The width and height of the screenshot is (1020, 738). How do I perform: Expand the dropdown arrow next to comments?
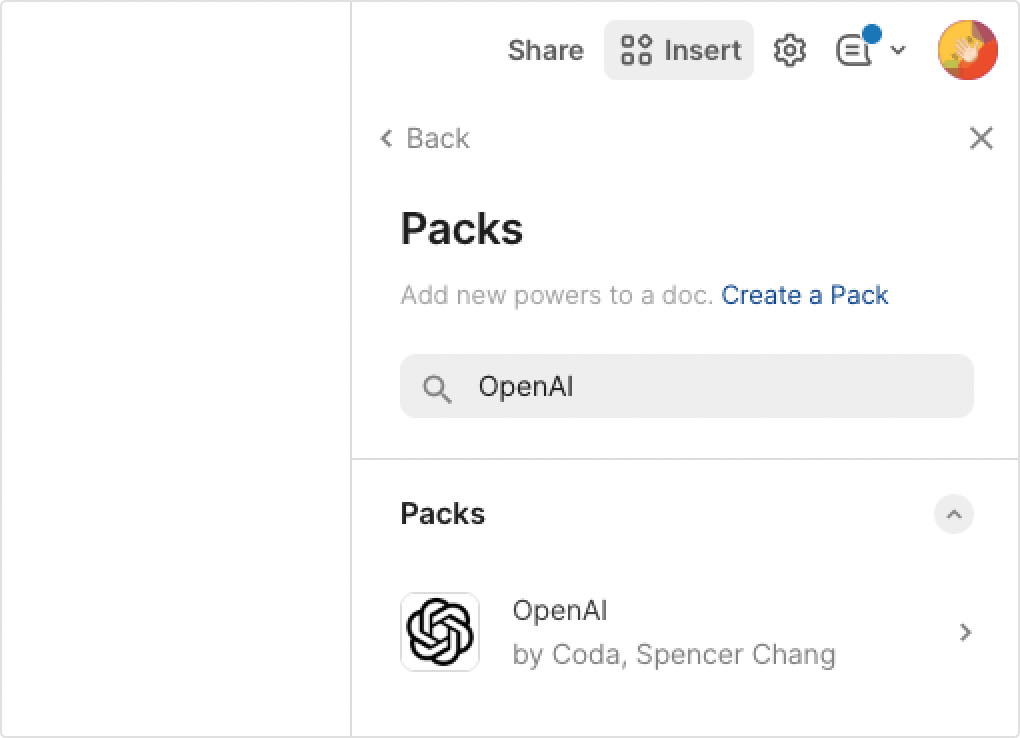click(x=898, y=50)
